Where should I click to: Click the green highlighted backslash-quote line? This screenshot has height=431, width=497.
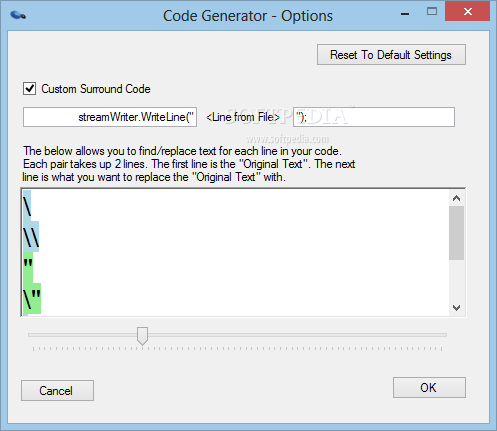pos(32,298)
